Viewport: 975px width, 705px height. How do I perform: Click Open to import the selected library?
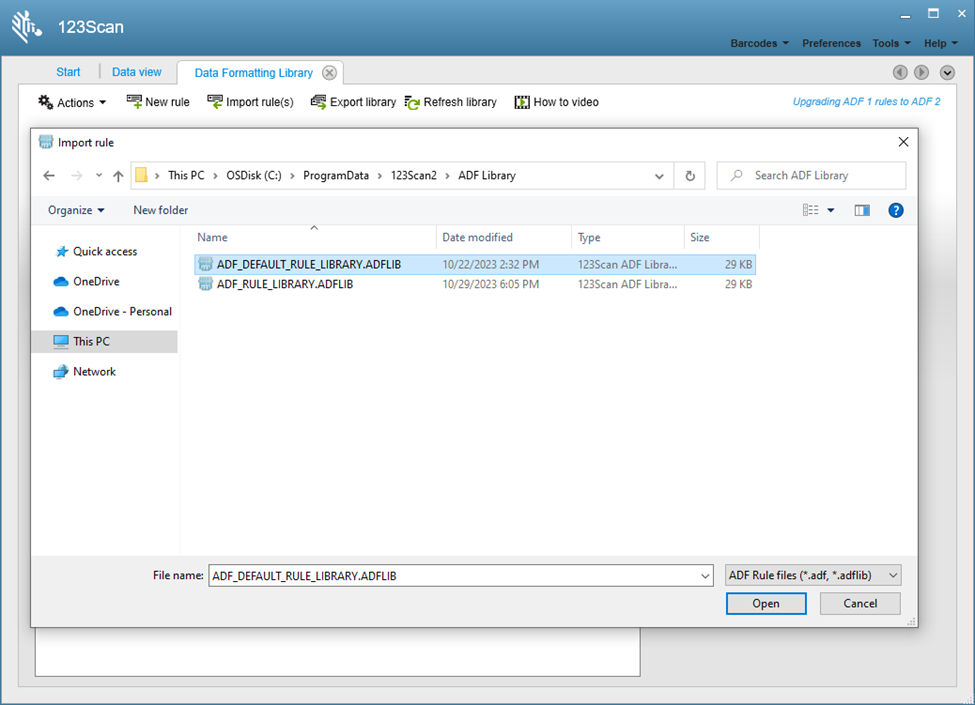point(765,603)
